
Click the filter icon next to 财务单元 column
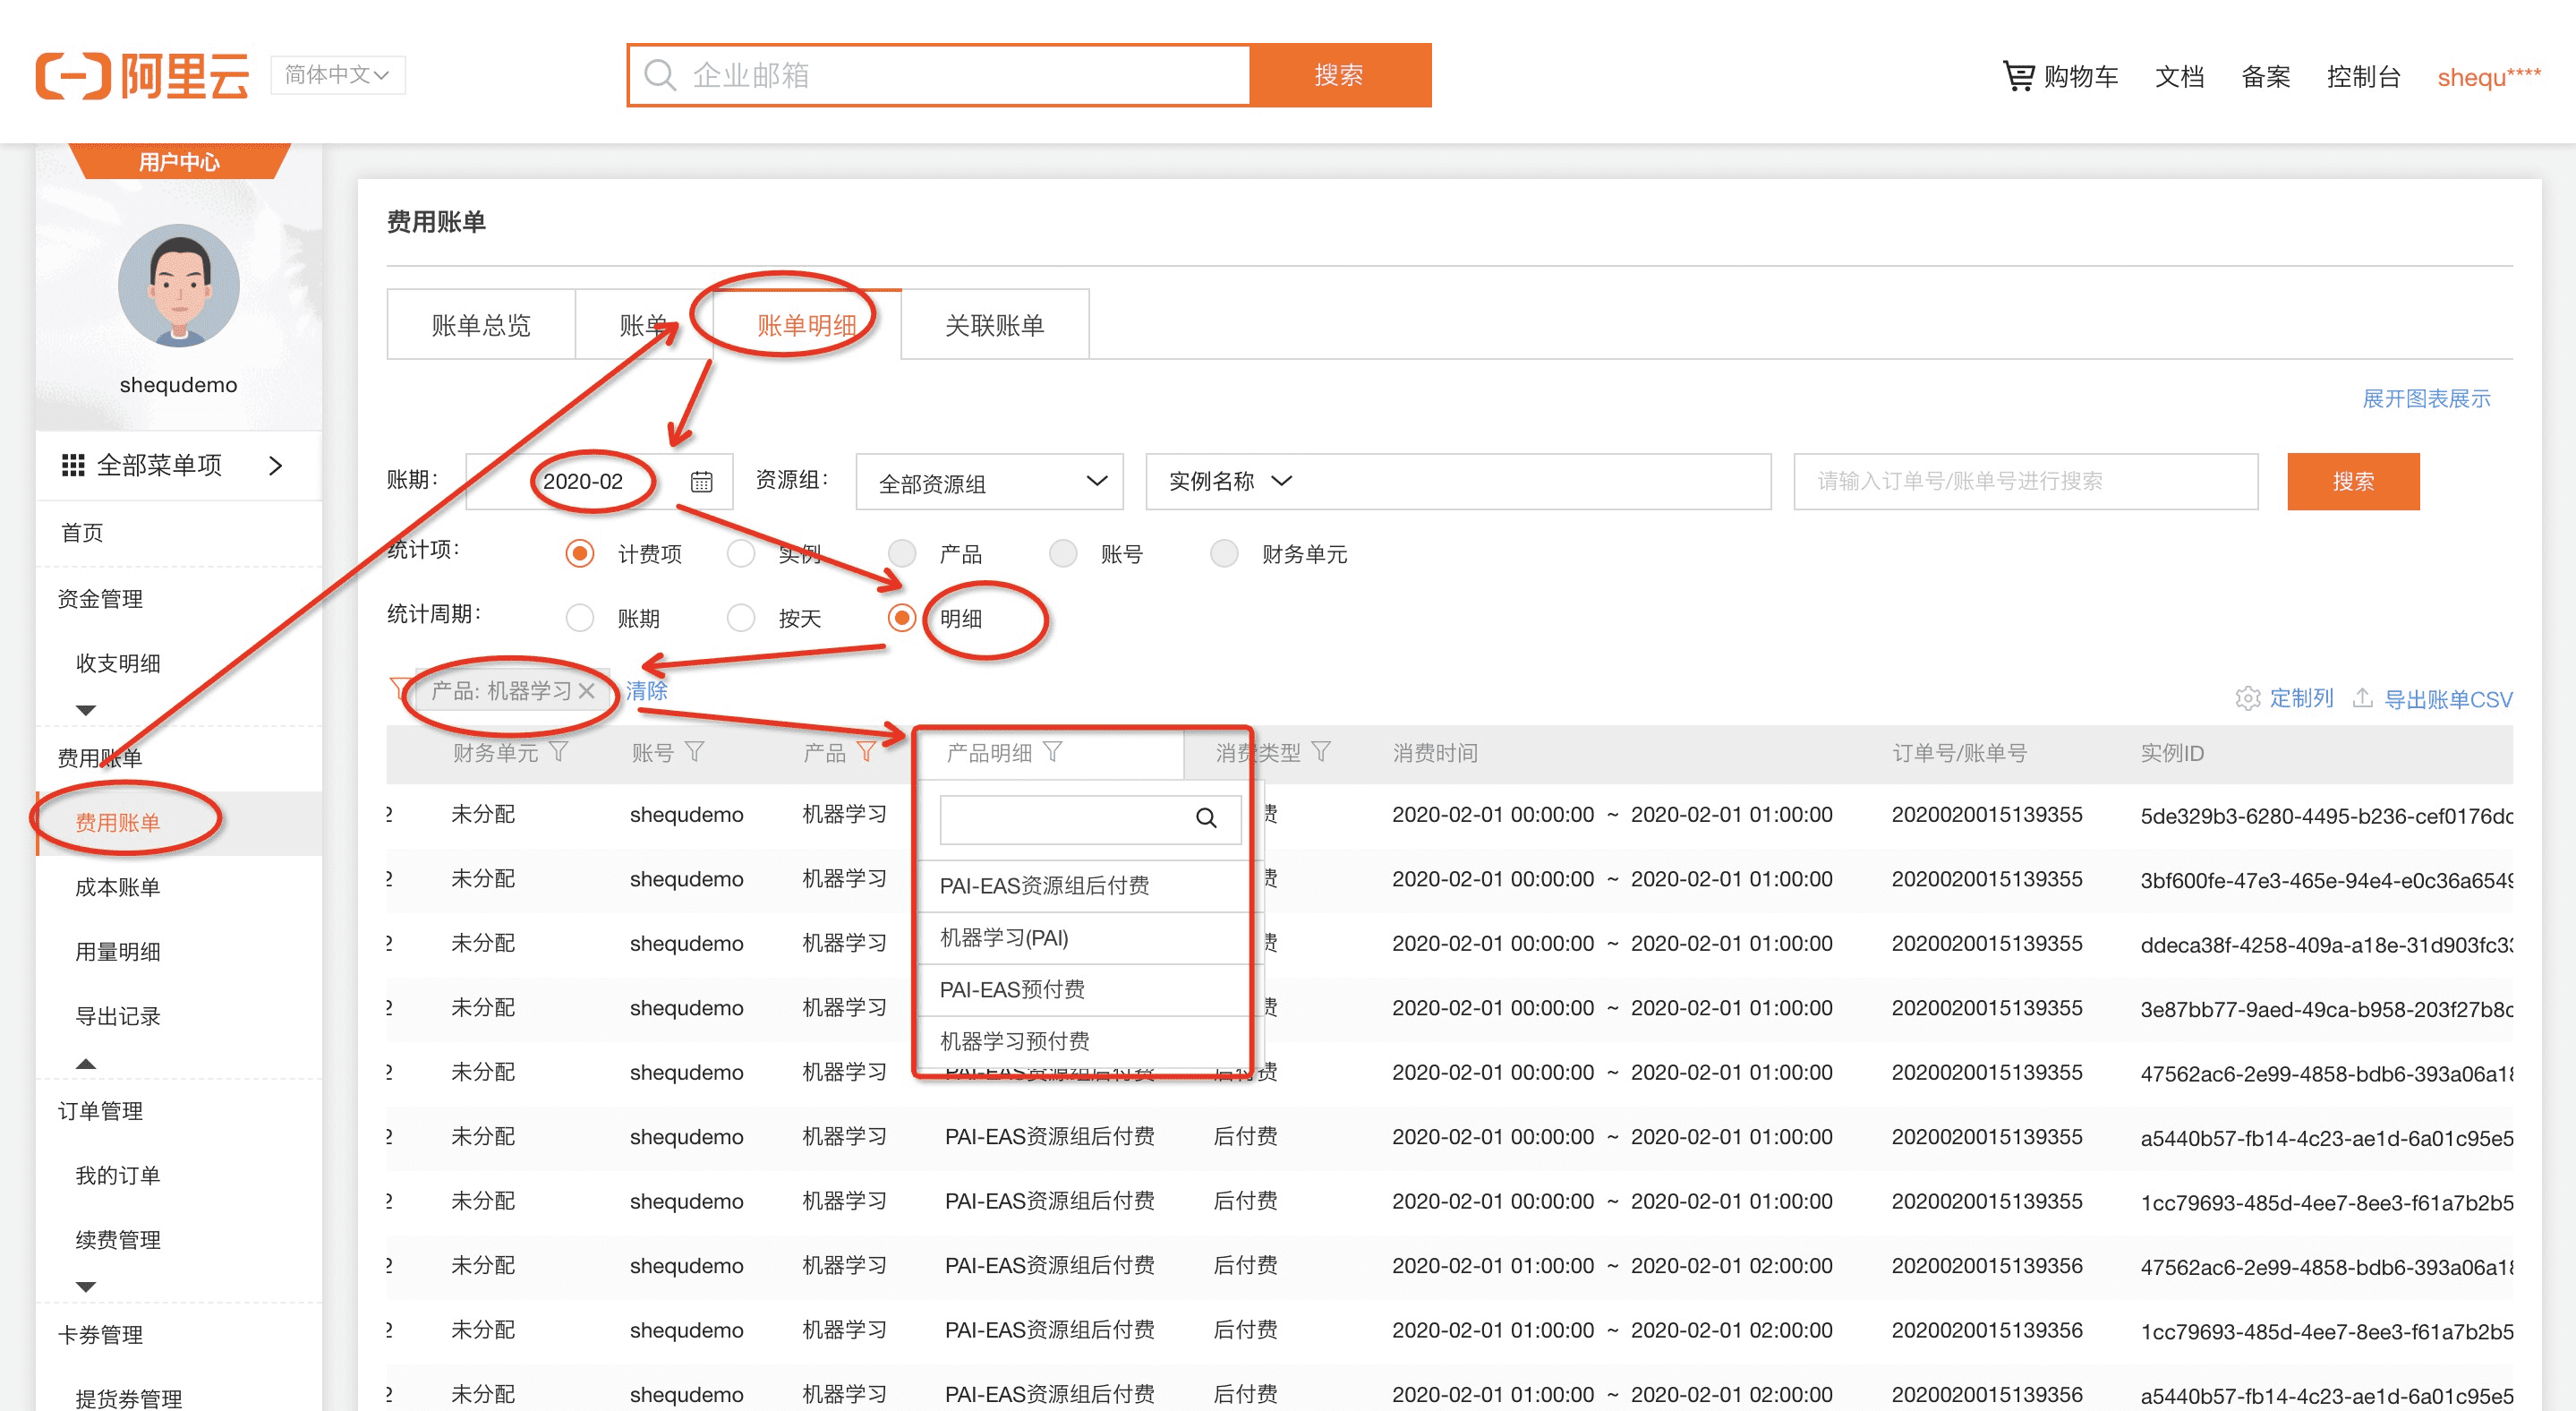(559, 752)
